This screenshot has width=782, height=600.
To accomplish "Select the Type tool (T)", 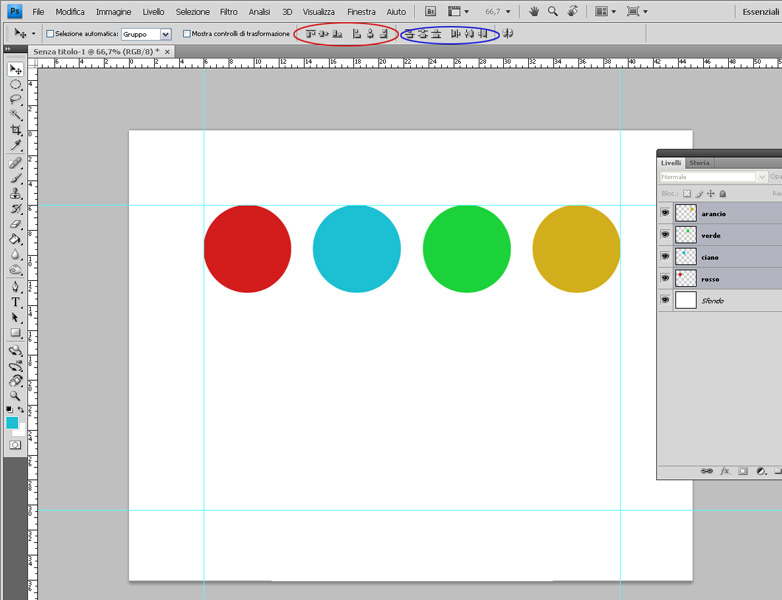I will click(16, 302).
